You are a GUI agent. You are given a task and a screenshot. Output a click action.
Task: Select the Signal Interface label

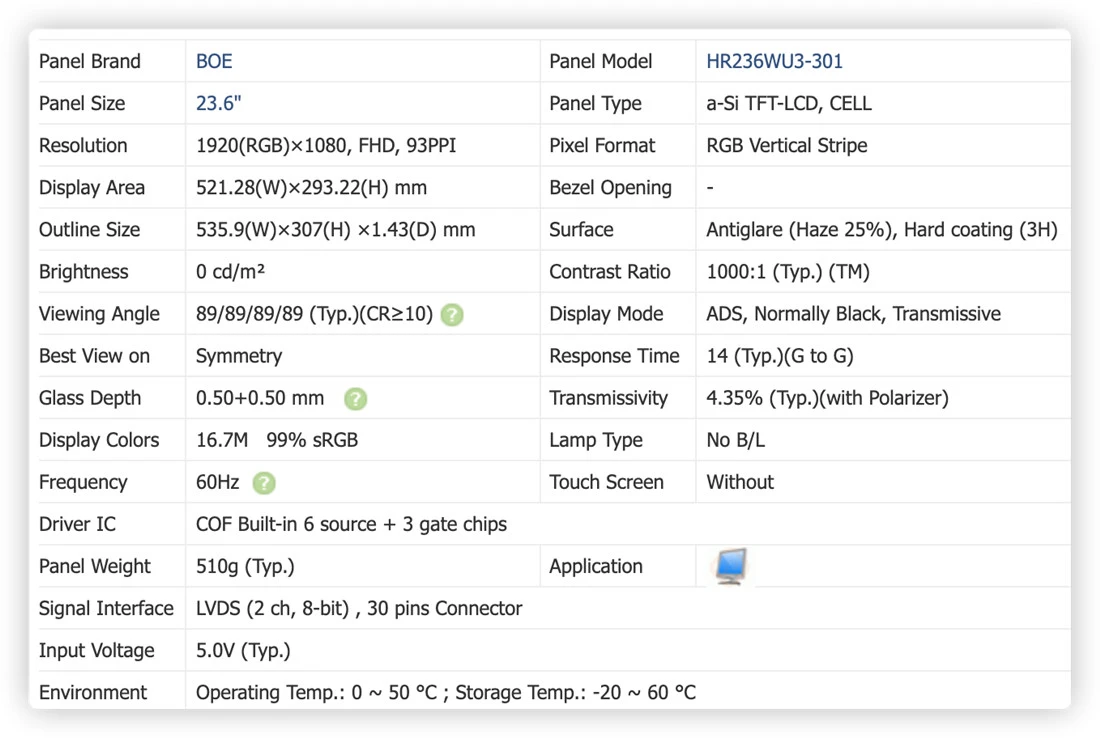point(106,608)
